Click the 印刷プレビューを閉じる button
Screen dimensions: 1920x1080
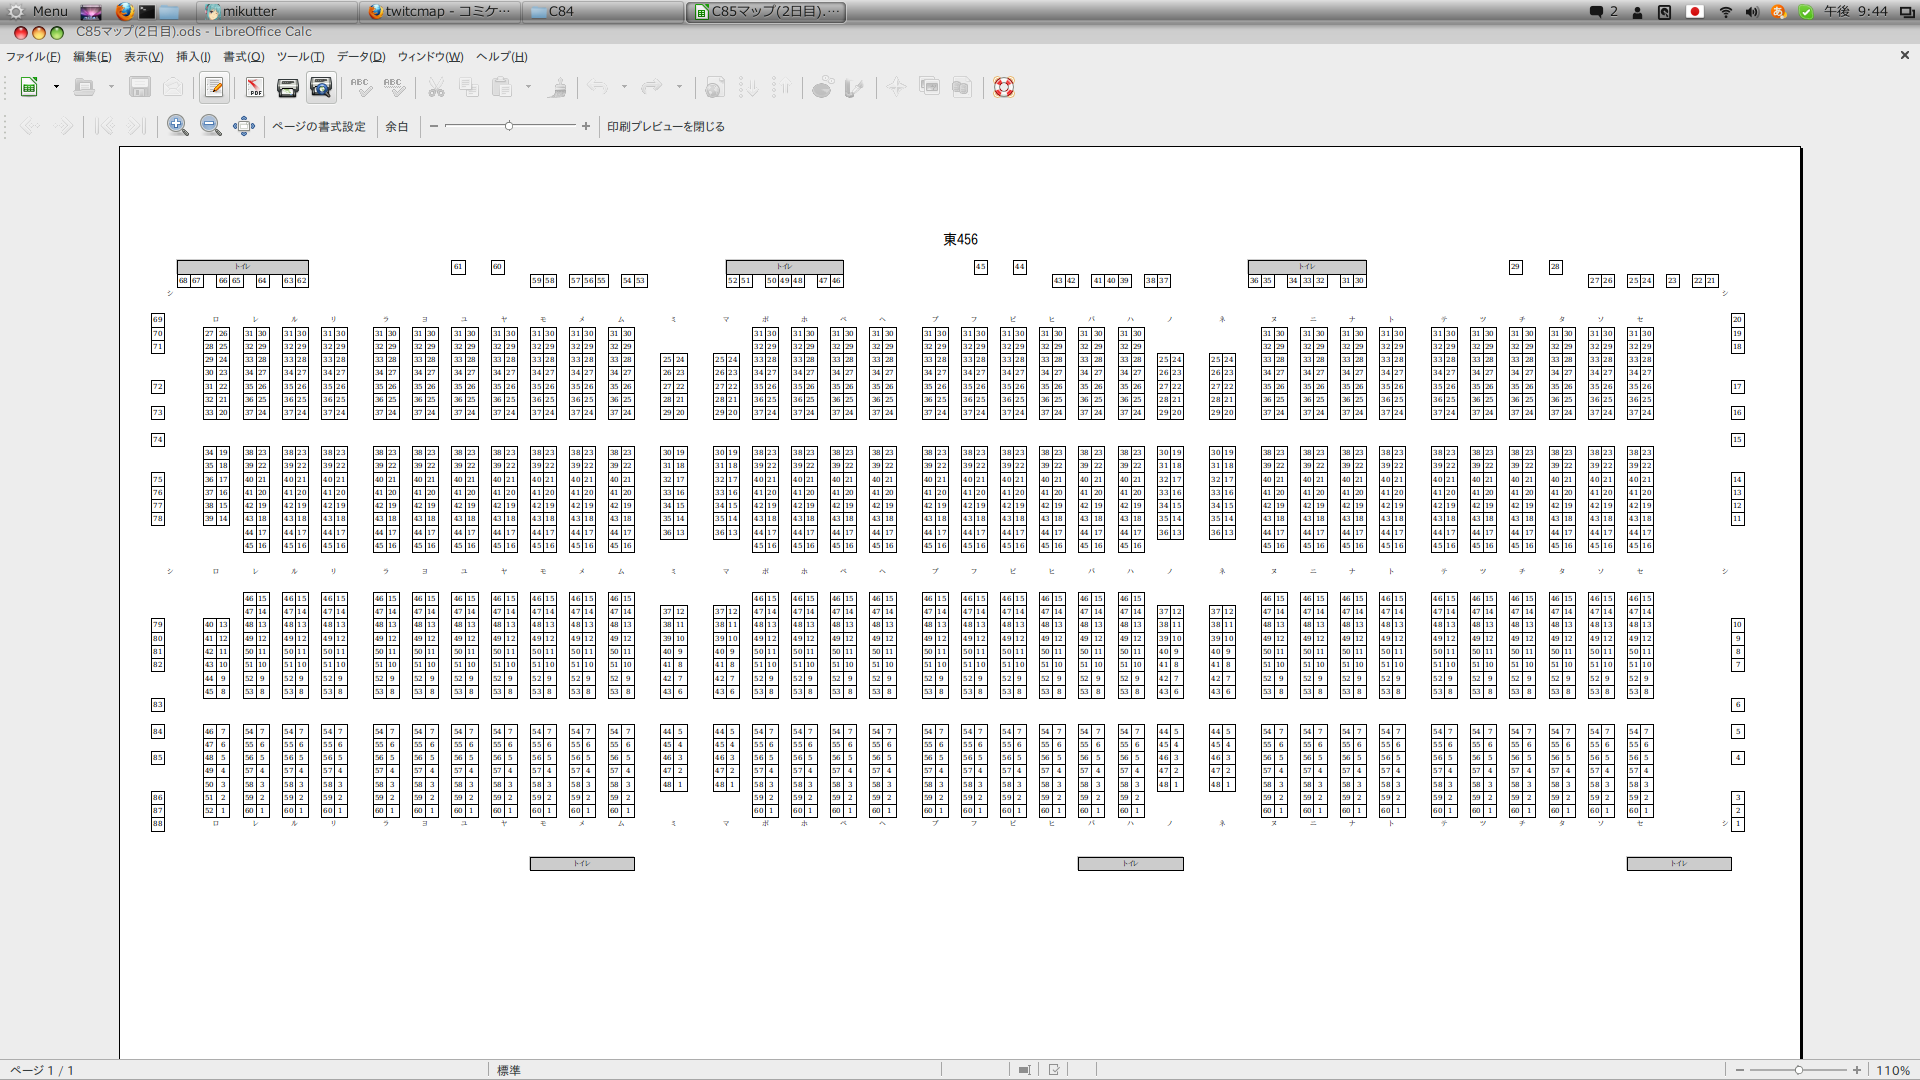click(x=666, y=127)
